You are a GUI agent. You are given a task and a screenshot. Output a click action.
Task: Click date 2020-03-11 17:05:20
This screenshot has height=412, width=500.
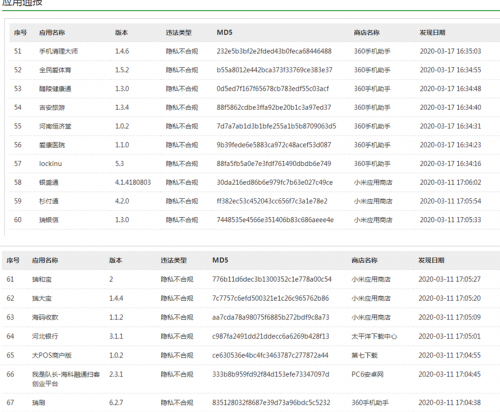(x=449, y=298)
